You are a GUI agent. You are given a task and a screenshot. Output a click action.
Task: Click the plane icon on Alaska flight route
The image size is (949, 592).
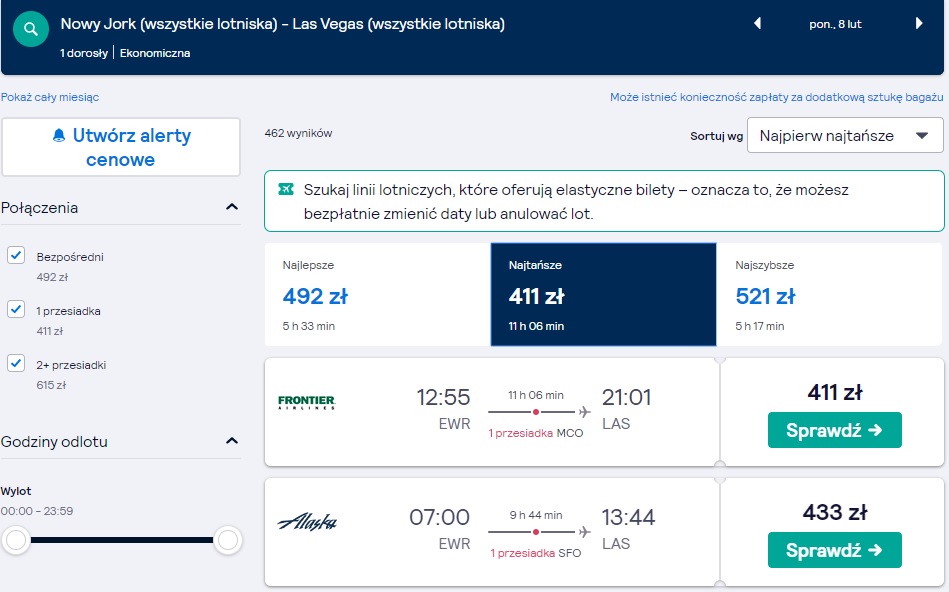(x=584, y=532)
